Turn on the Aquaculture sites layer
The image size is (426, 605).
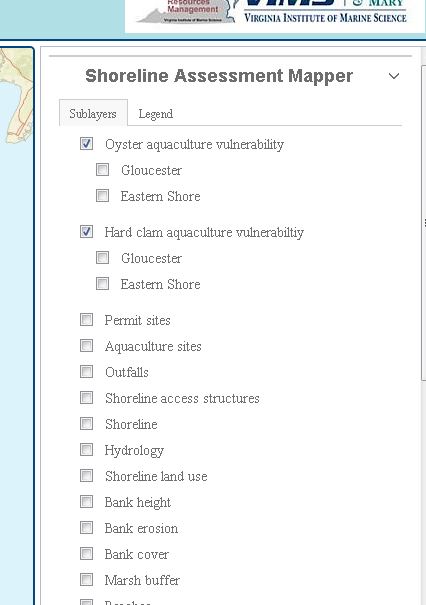tap(86, 346)
